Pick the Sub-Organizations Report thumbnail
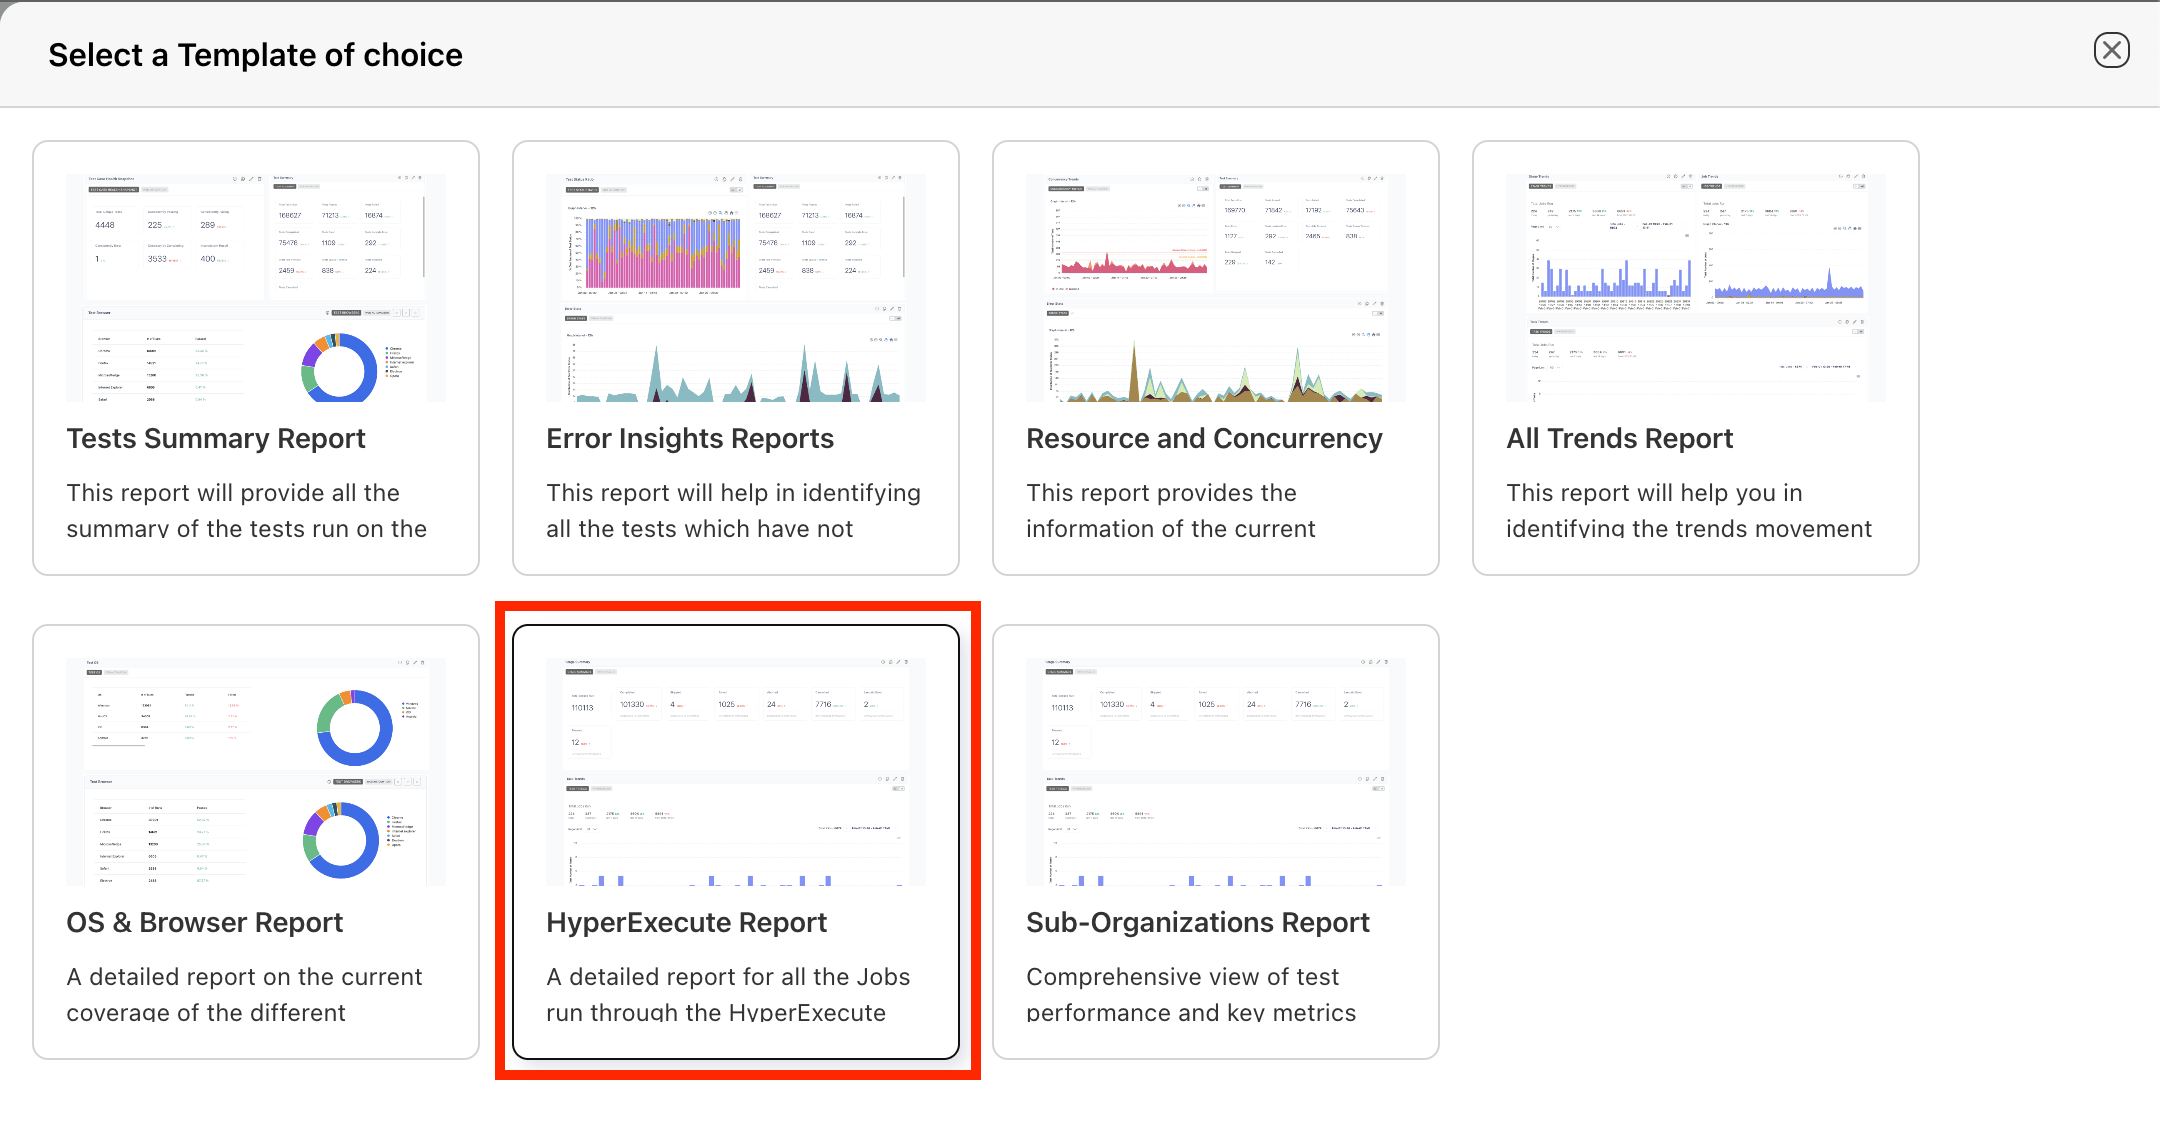Screen dimensions: 2160x1128 1216,772
